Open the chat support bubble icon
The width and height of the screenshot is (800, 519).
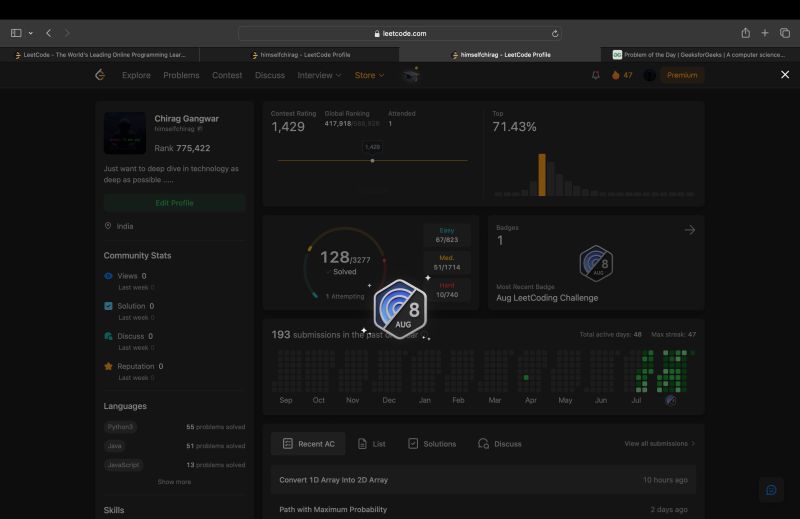click(x=771, y=490)
